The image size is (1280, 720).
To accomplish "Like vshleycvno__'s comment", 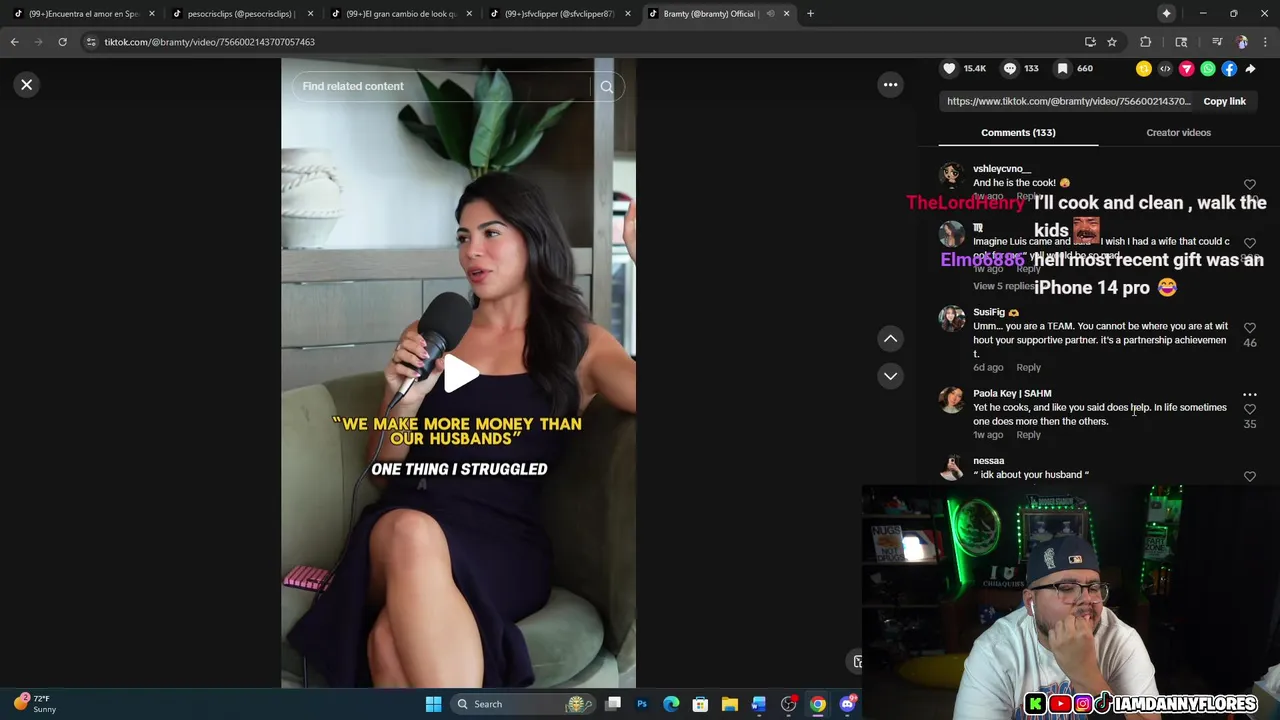I will (x=1250, y=185).
